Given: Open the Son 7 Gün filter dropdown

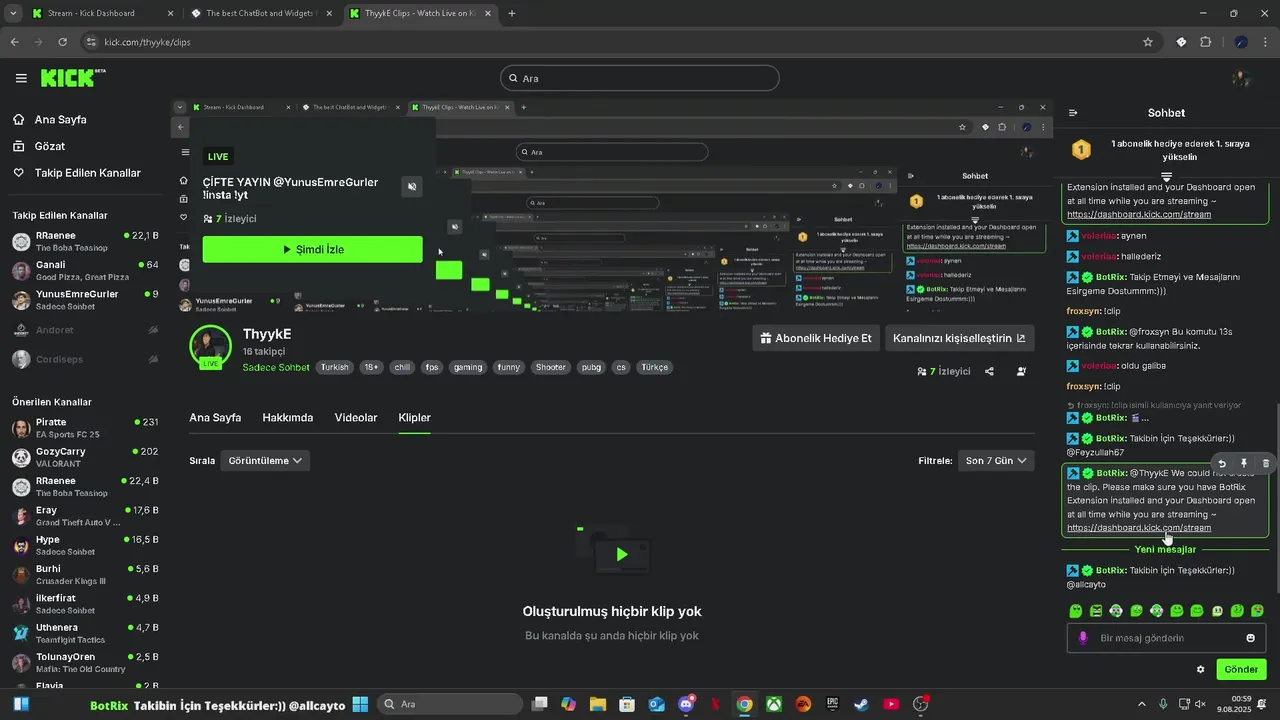Looking at the screenshot, I should pos(996,461).
